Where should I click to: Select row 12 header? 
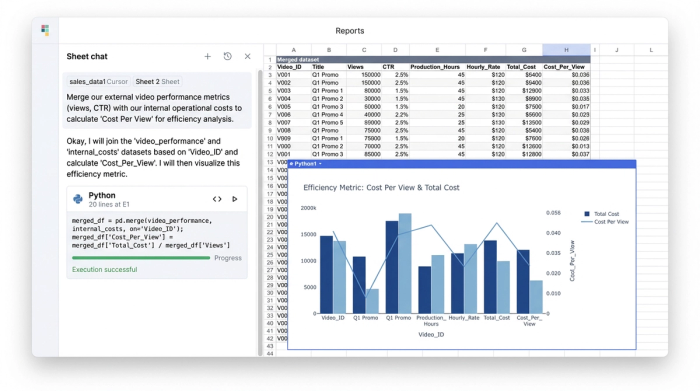270,154
